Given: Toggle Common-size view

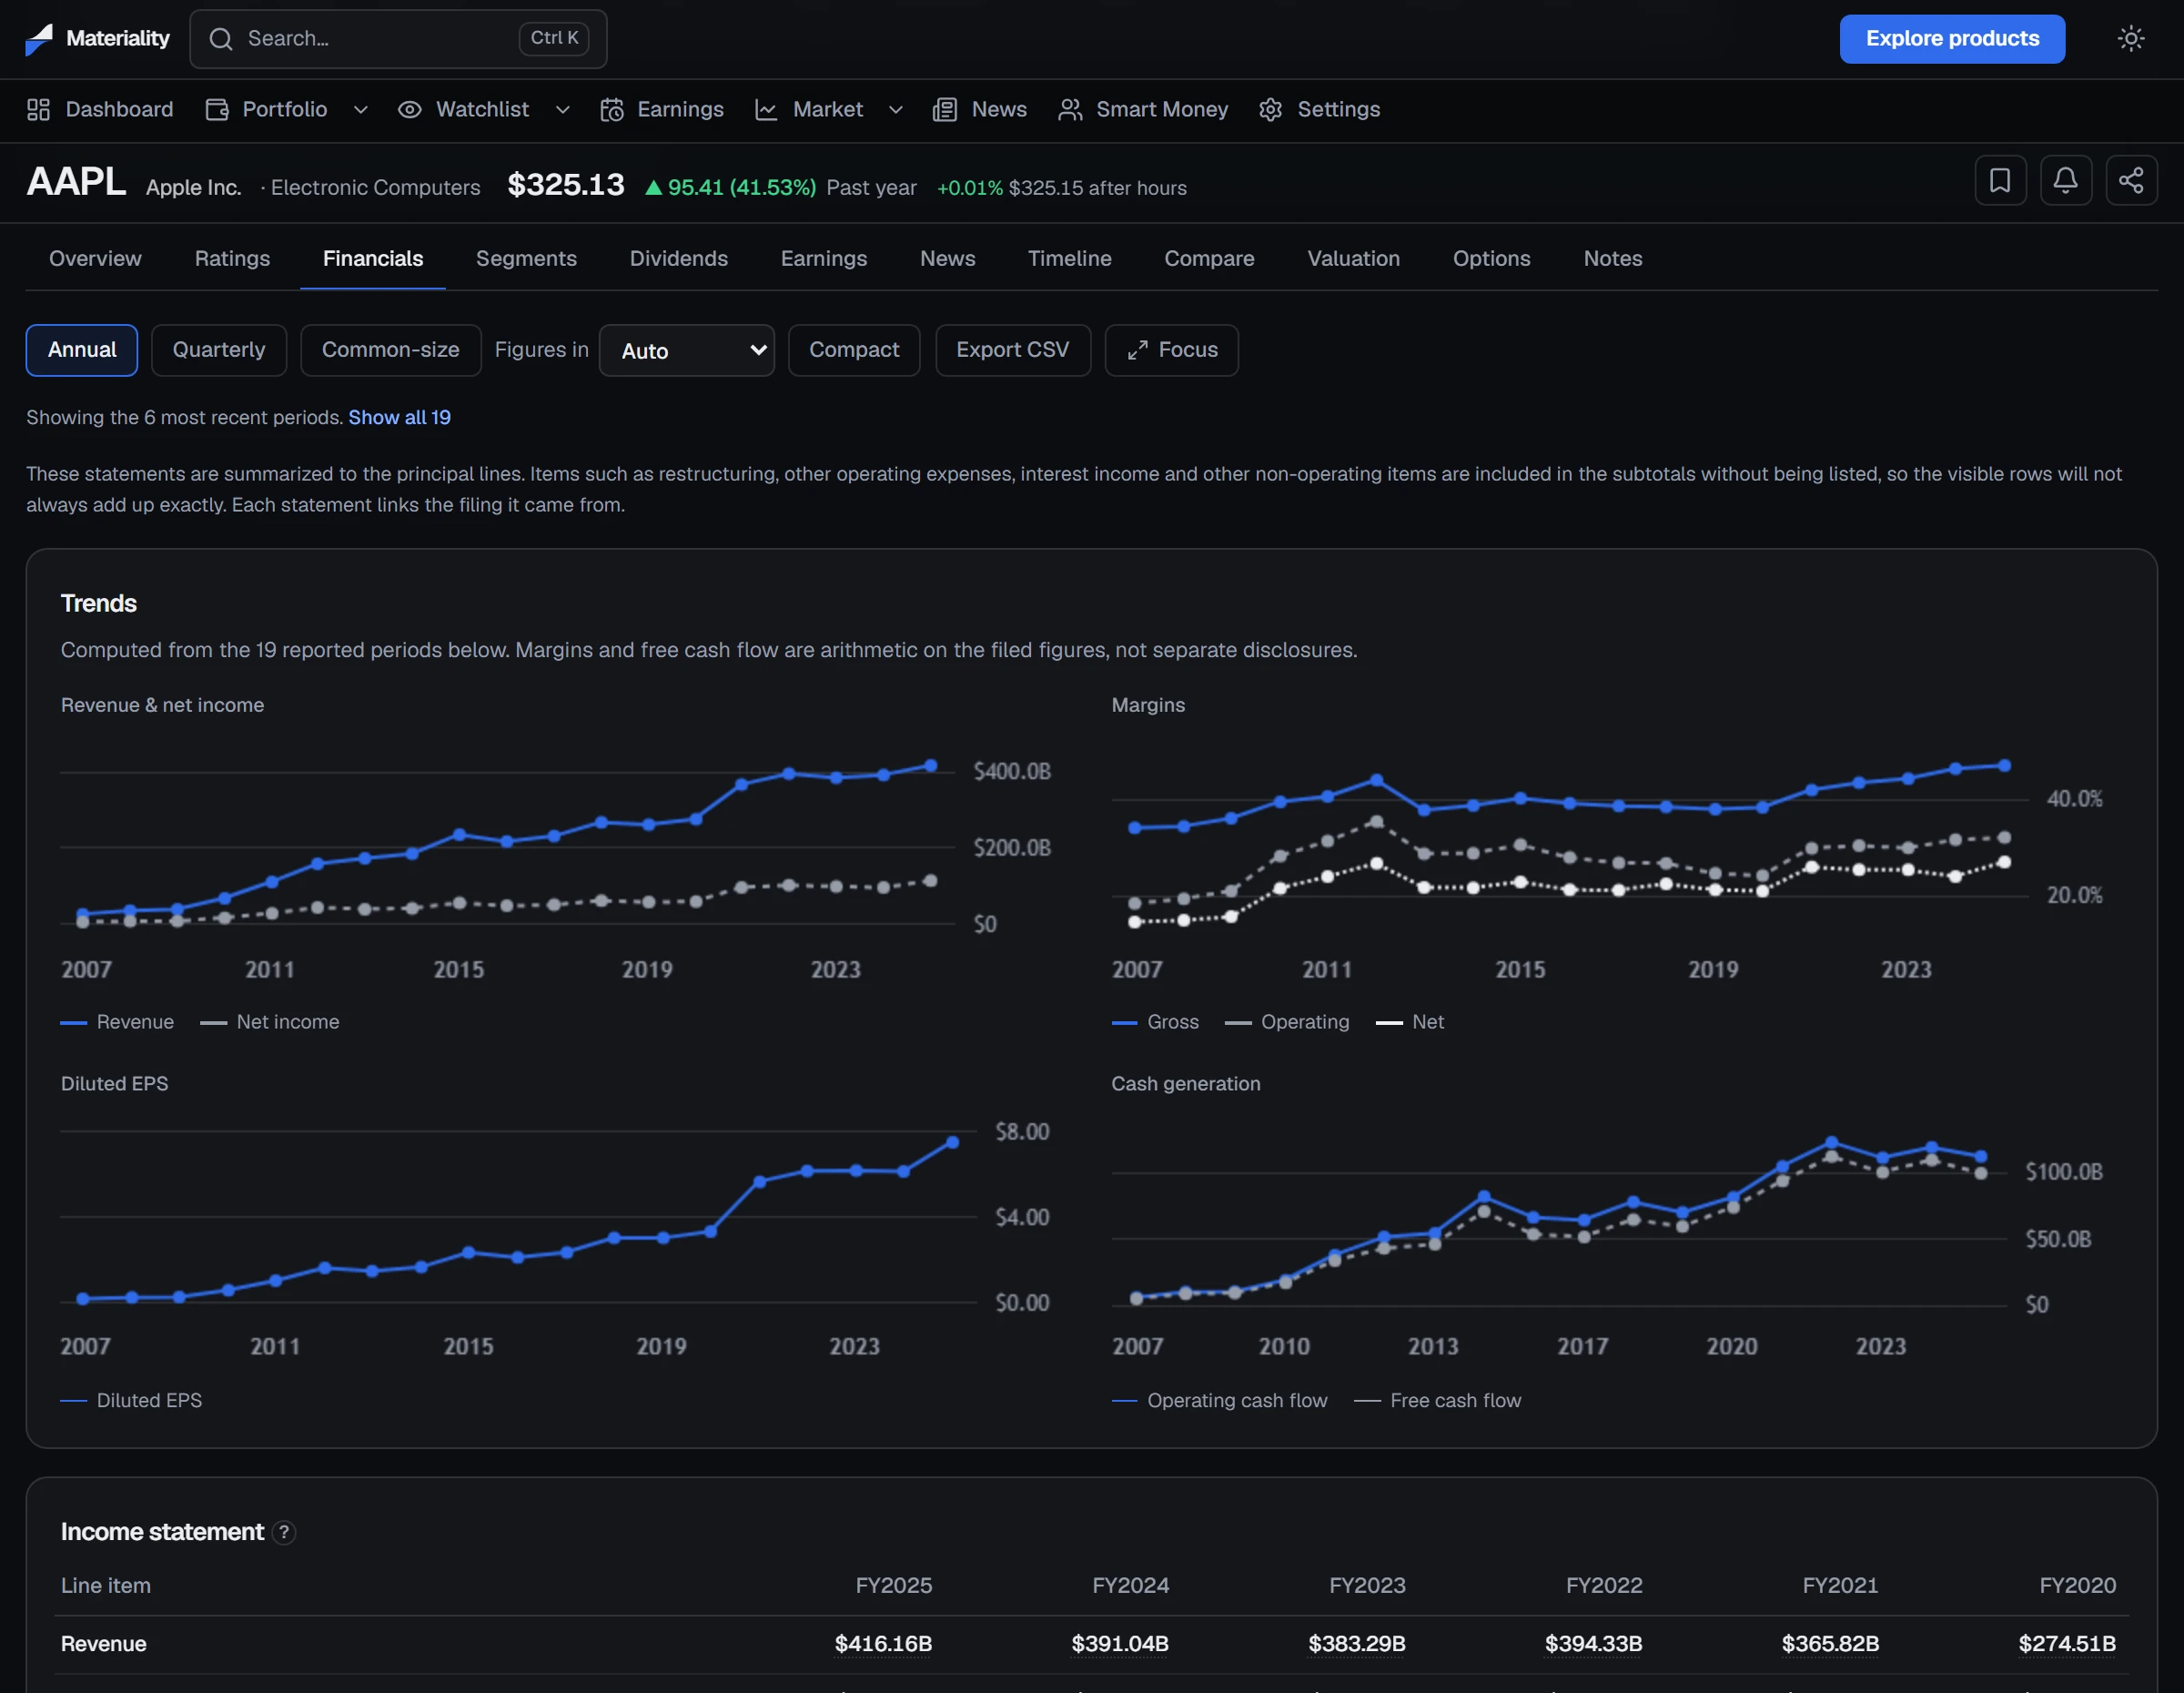Looking at the screenshot, I should pyautogui.click(x=391, y=350).
